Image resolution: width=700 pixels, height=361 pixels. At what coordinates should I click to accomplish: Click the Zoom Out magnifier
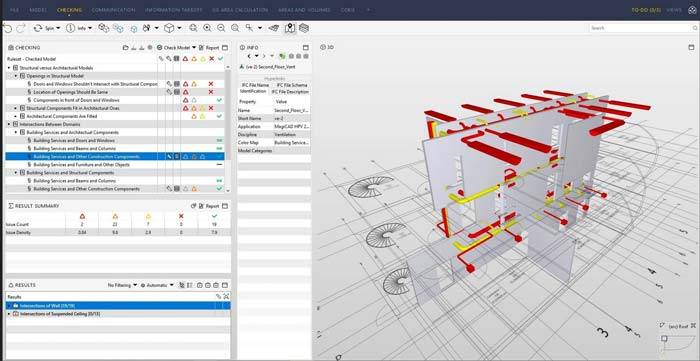(x=221, y=28)
